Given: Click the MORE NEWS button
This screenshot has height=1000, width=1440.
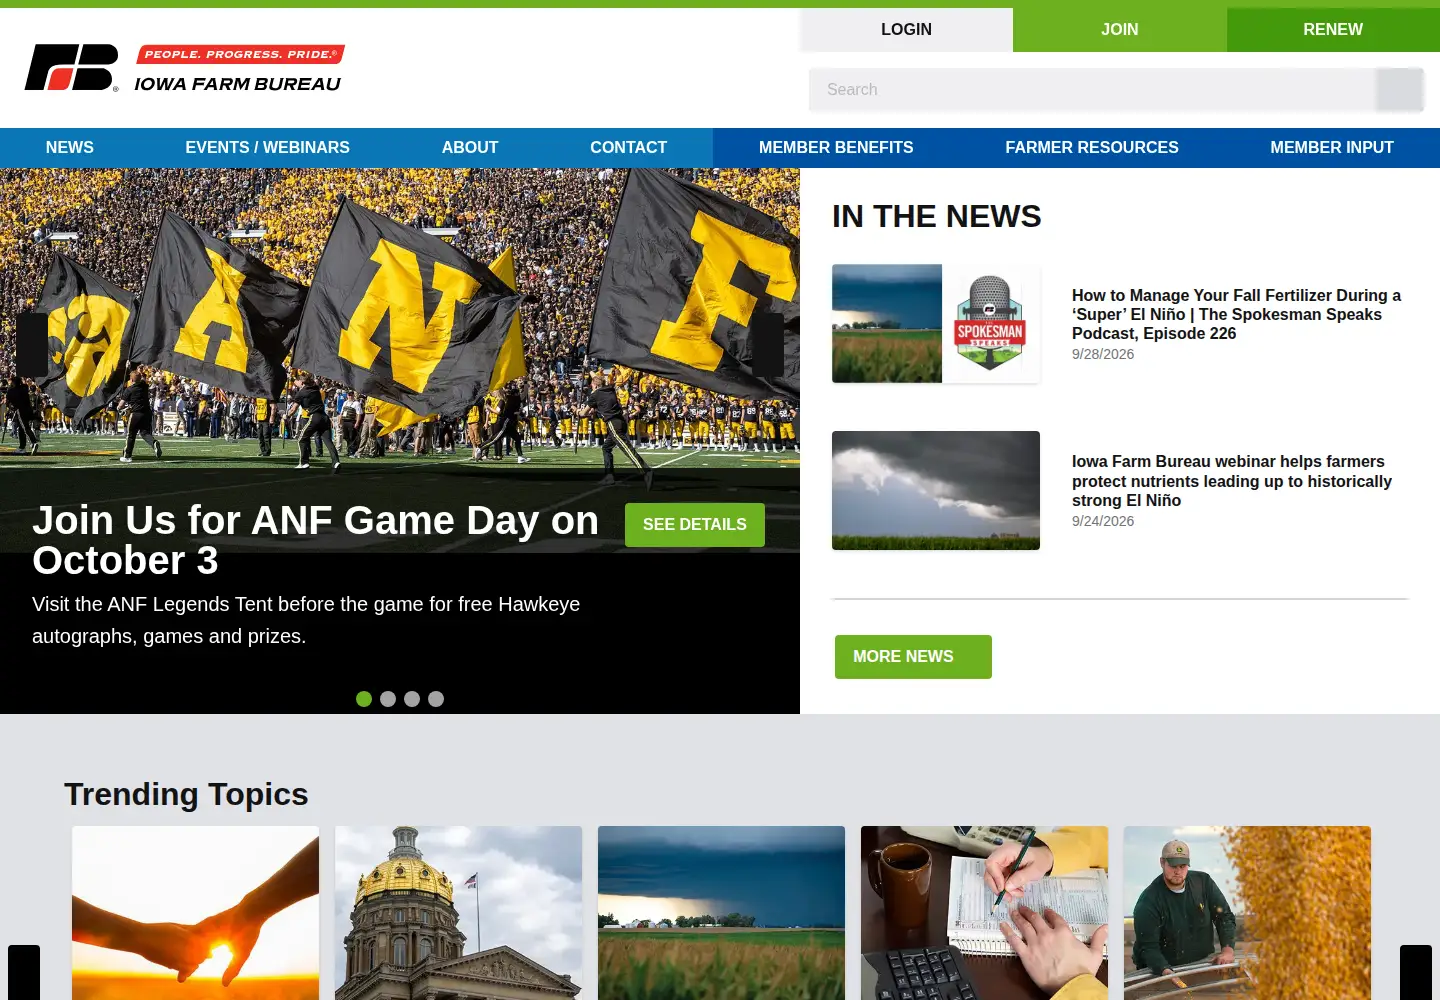Looking at the screenshot, I should 913,657.
